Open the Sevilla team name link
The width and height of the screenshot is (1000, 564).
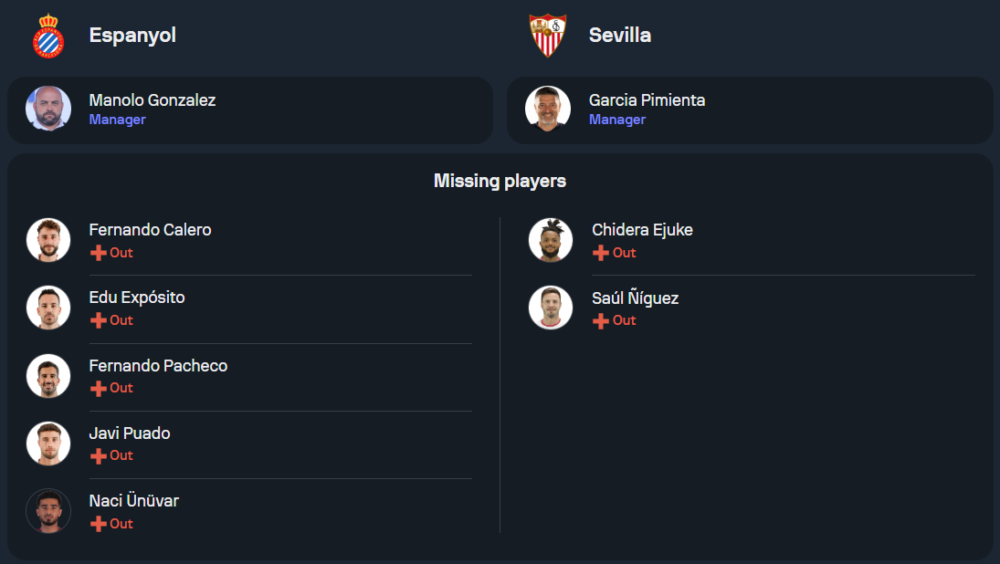click(620, 35)
